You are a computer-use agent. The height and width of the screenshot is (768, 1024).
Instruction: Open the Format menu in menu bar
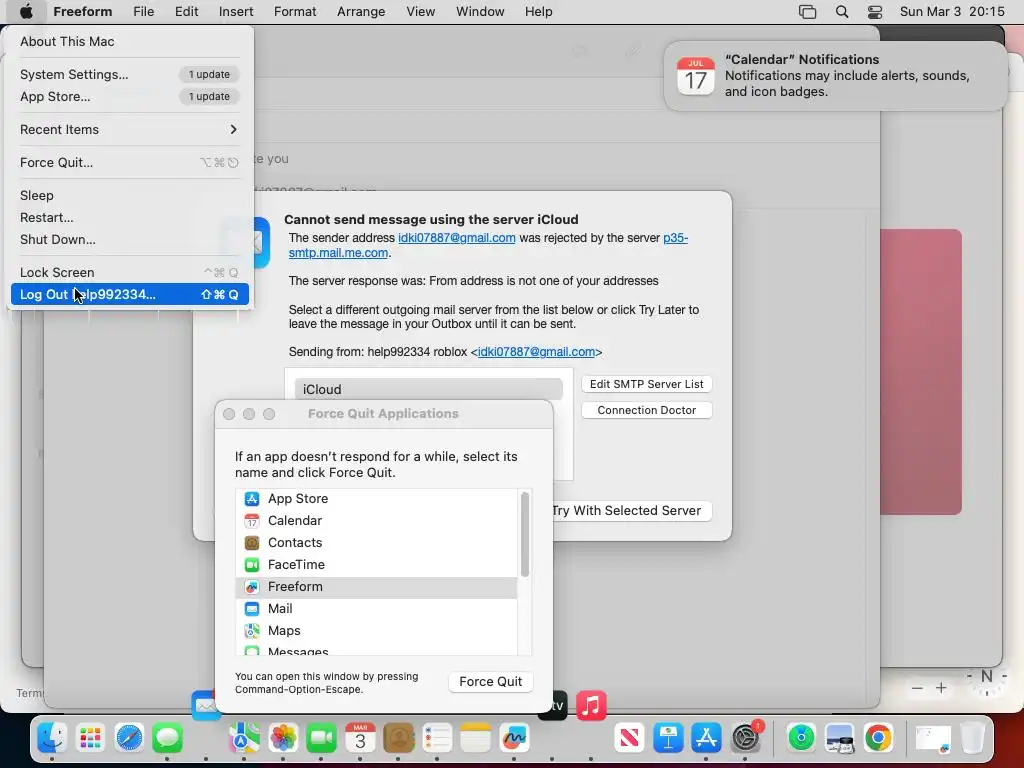(295, 12)
